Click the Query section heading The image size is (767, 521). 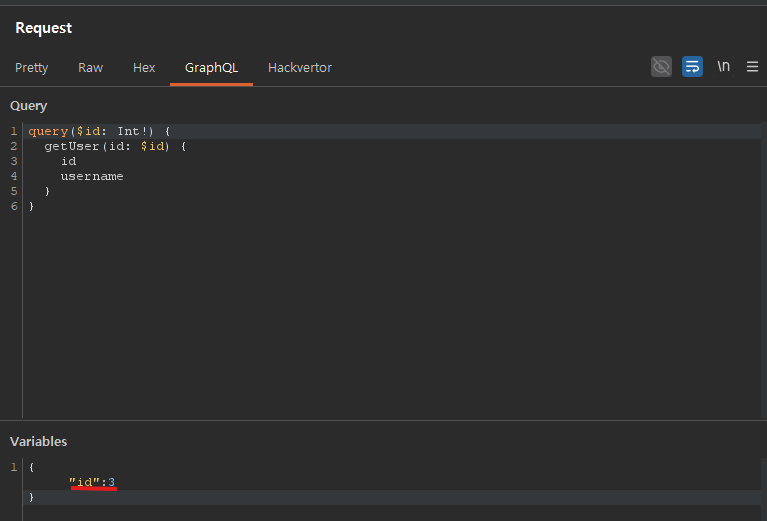tap(28, 105)
